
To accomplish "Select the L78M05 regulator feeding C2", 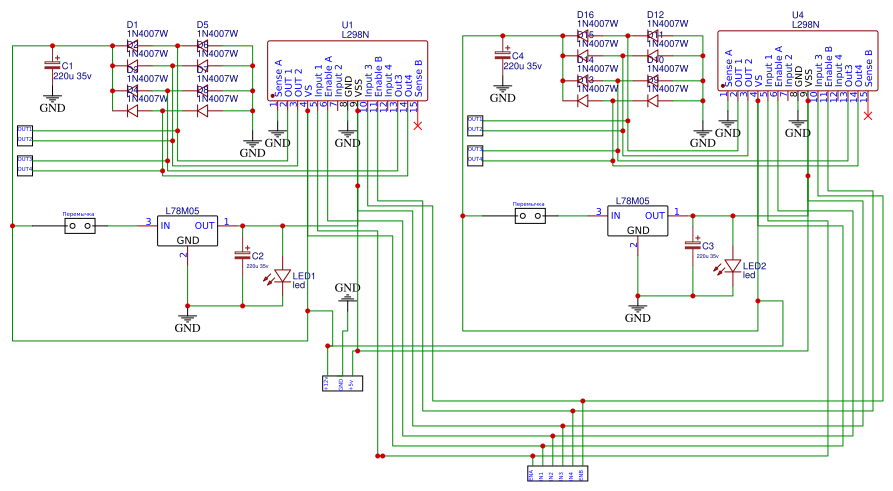I will pos(187,231).
